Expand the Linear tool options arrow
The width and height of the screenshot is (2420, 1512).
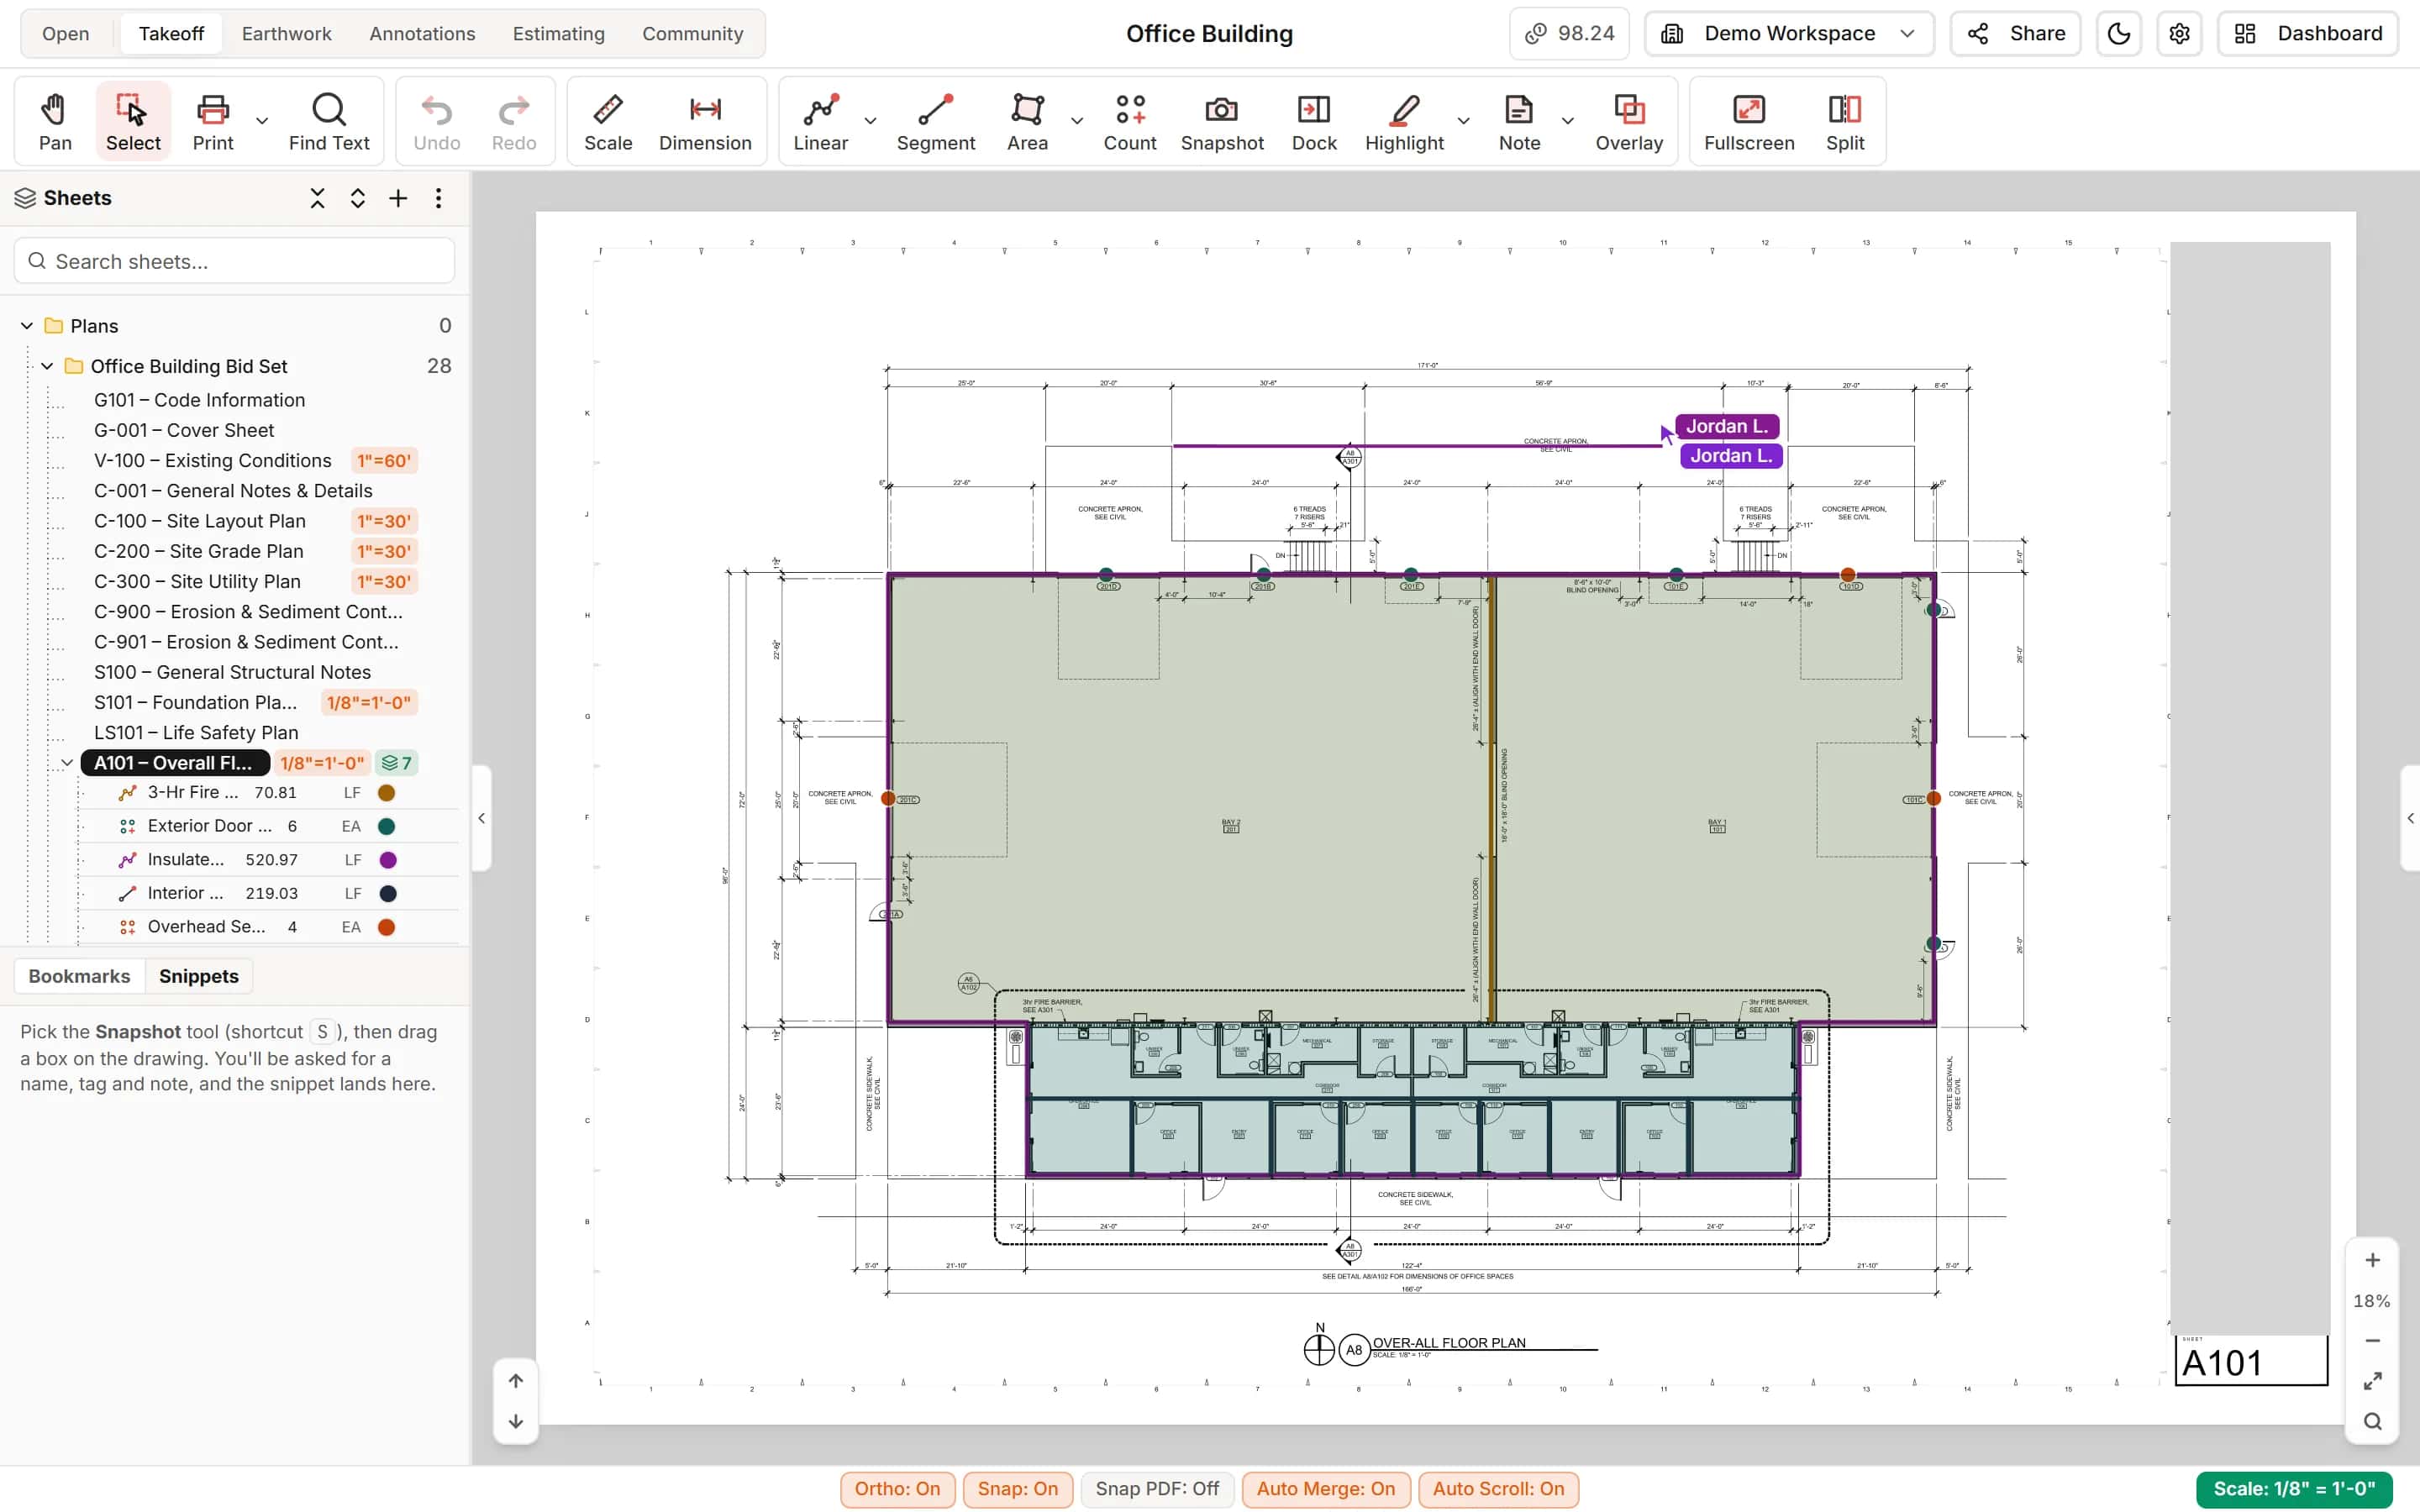point(870,121)
